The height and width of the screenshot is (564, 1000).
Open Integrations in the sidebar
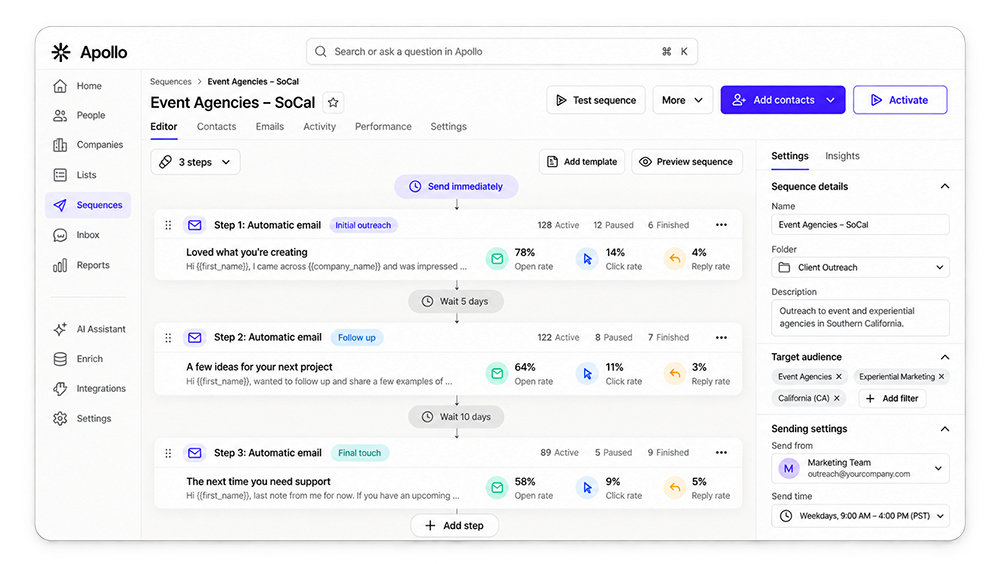tap(89, 389)
